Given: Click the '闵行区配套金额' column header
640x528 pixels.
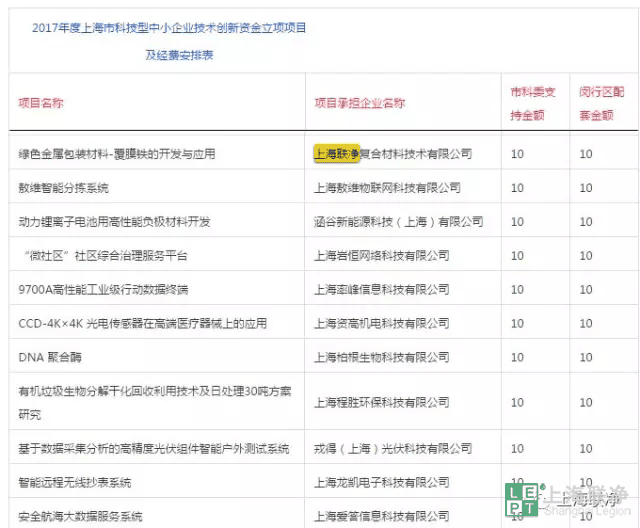Looking at the screenshot, I should (x=602, y=104).
